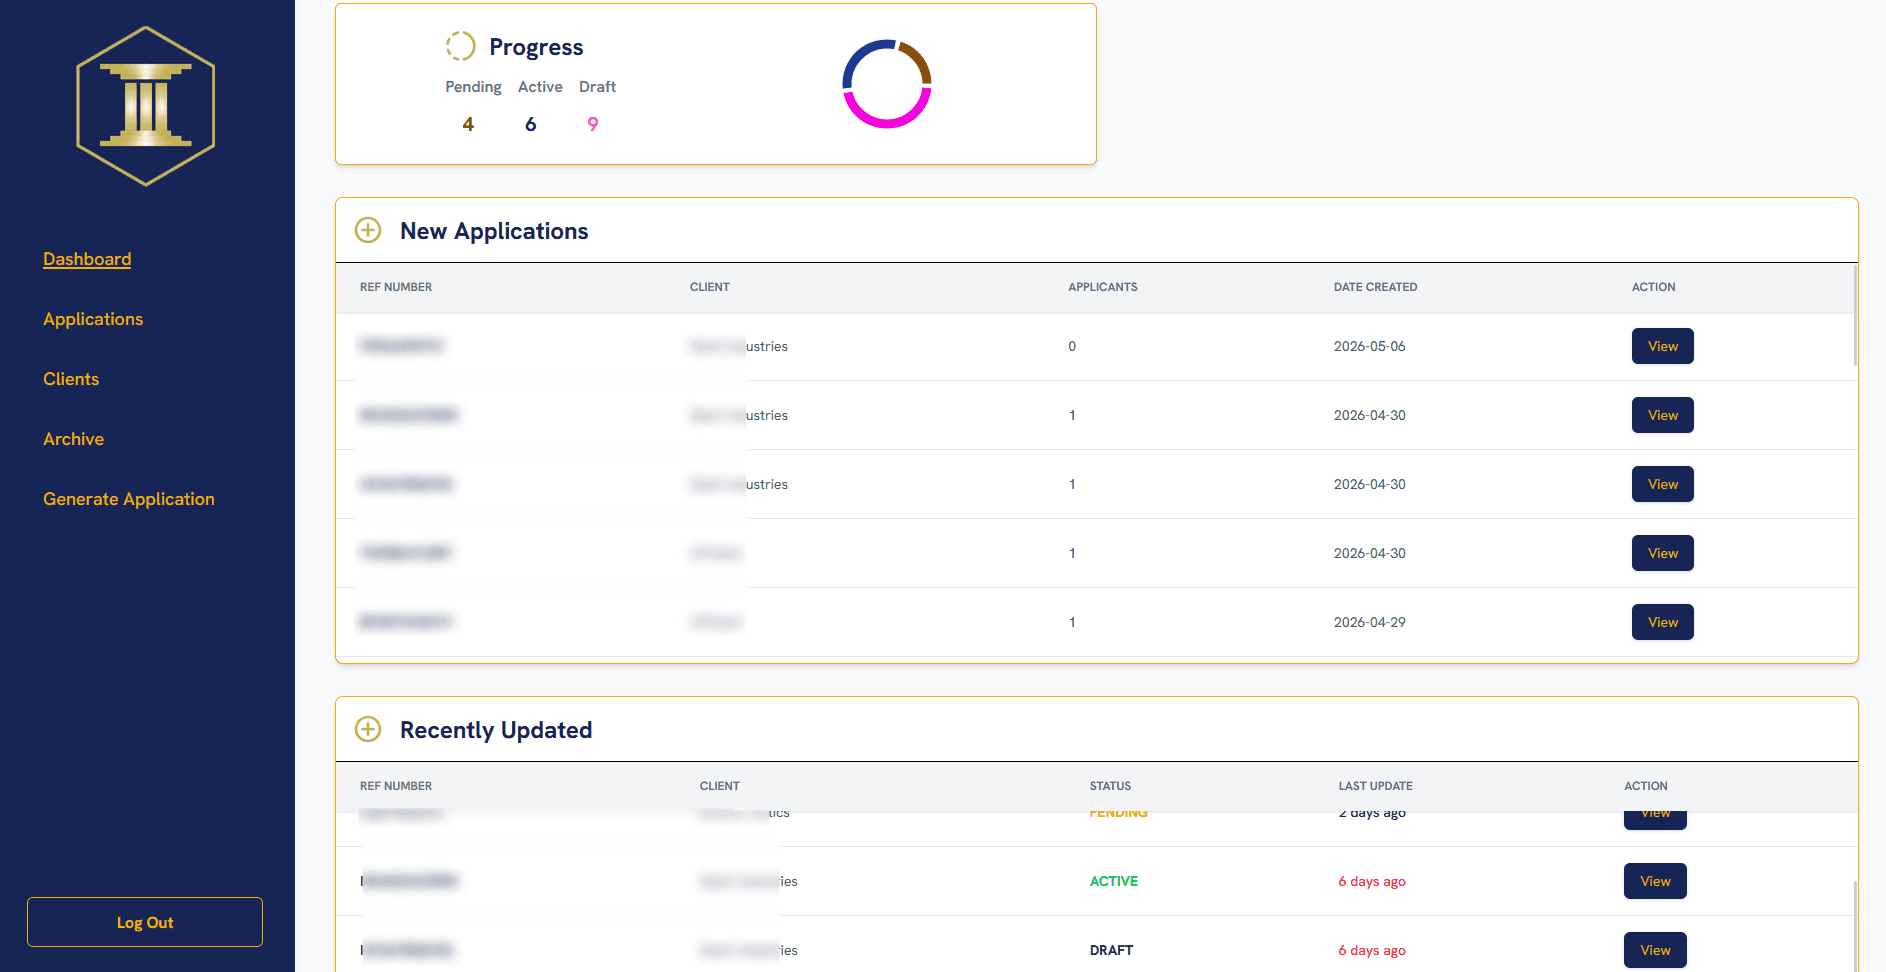View the ACTIVE recently updated application
The width and height of the screenshot is (1886, 972).
click(x=1655, y=881)
